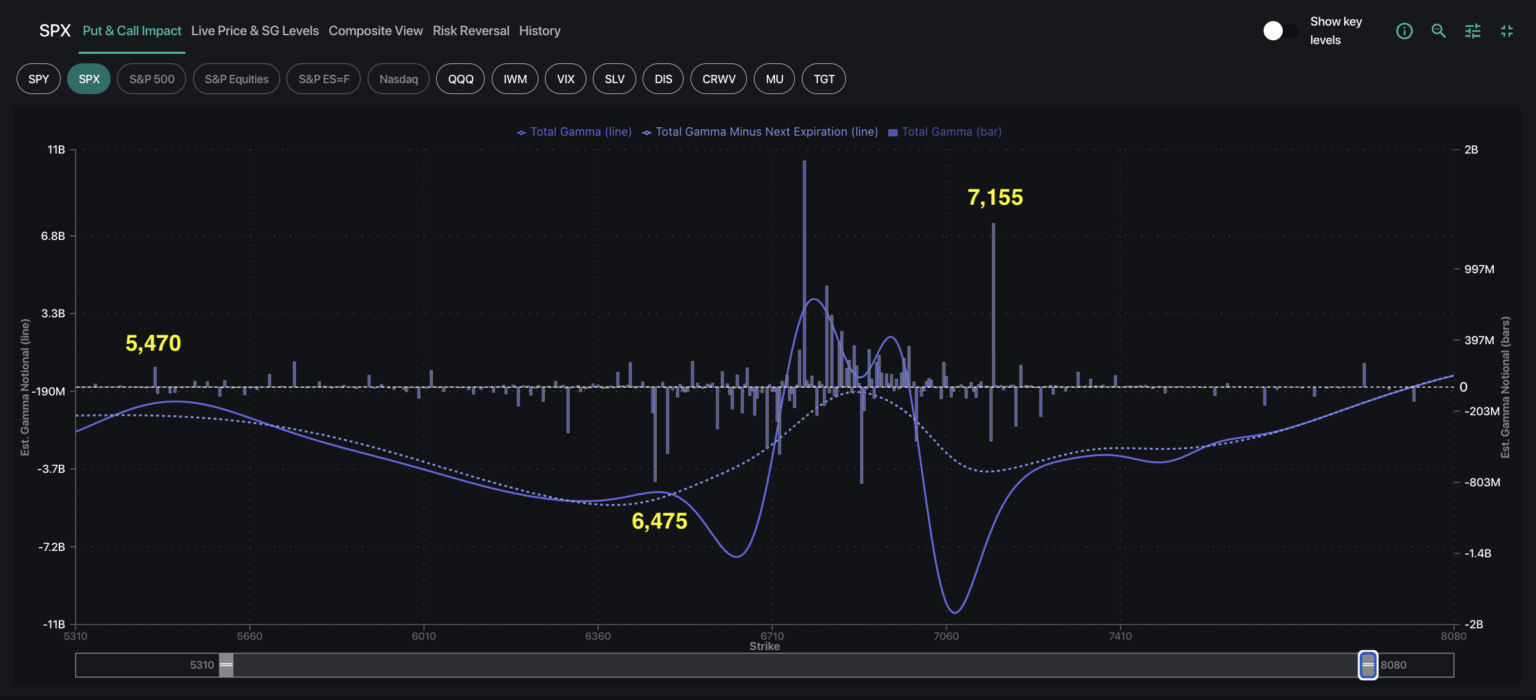Choose the VIX symbol
The width and height of the screenshot is (1536, 700).
point(565,78)
